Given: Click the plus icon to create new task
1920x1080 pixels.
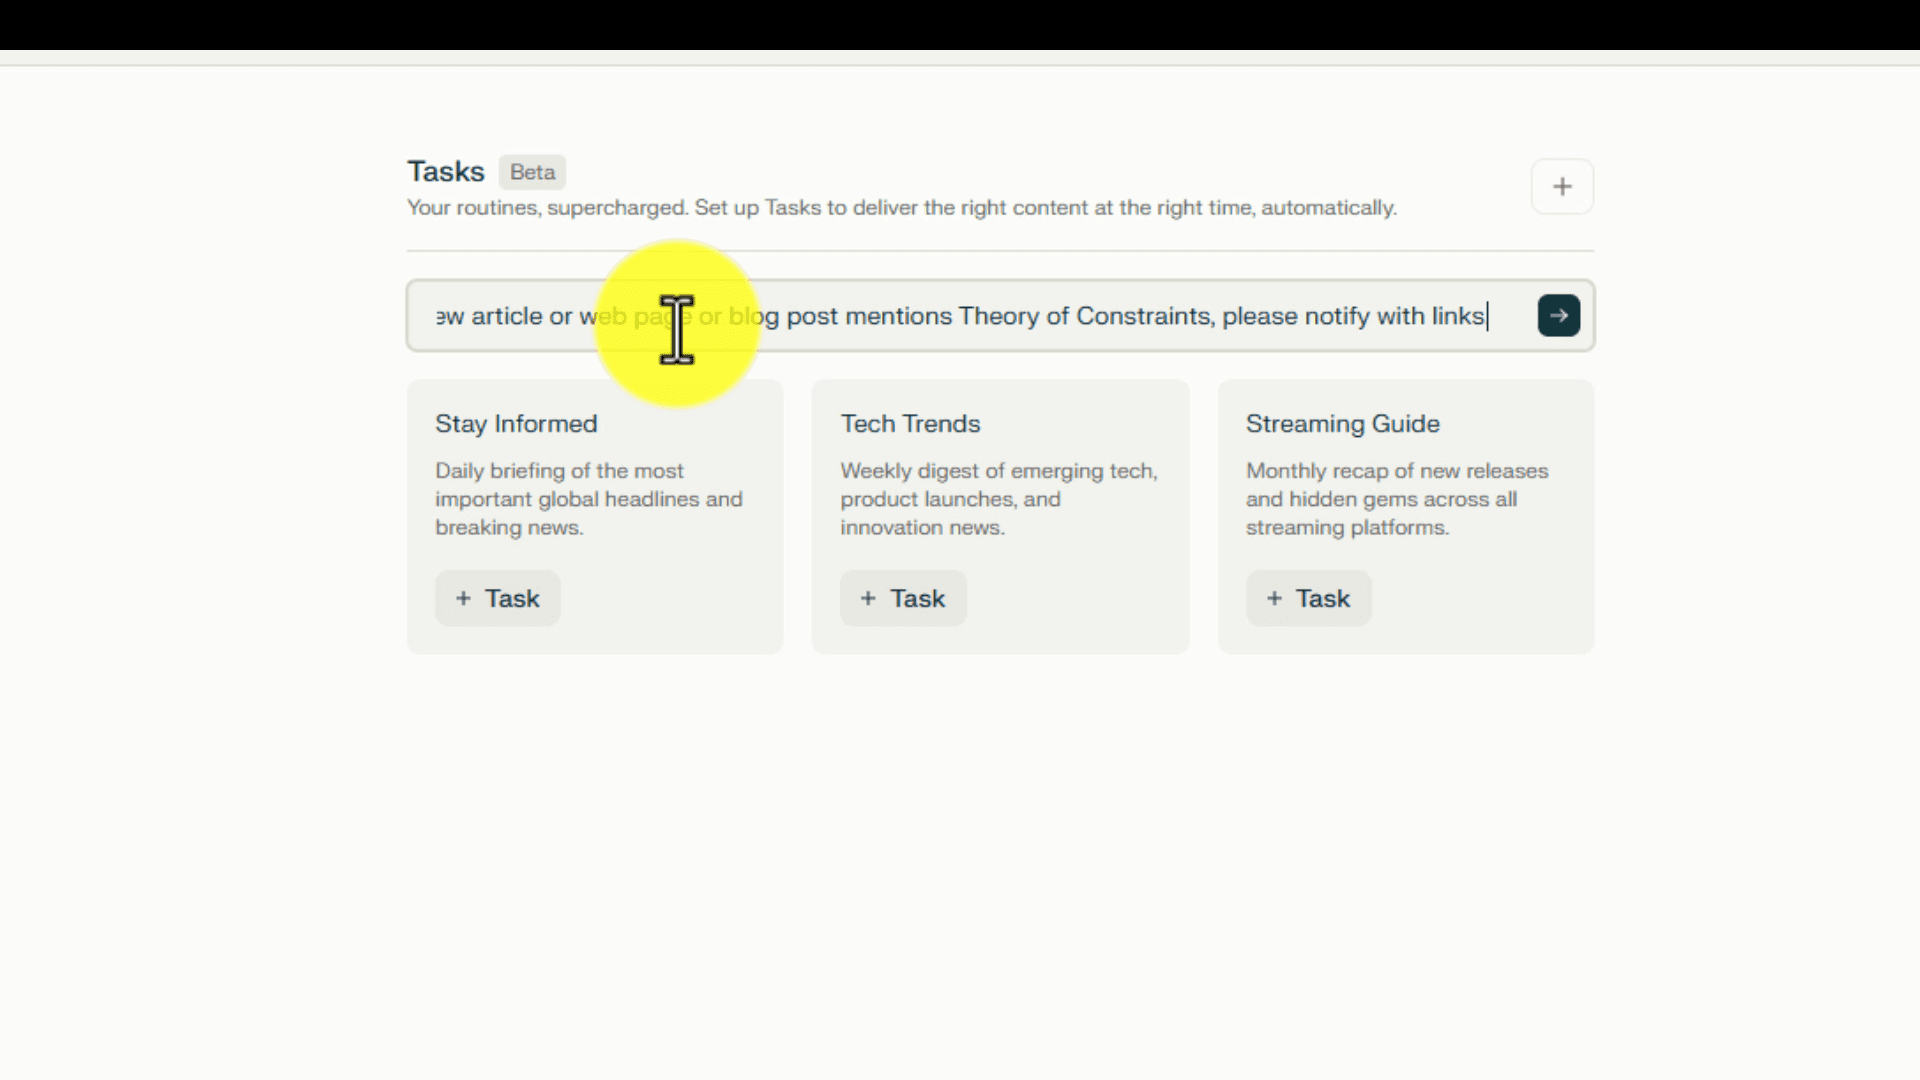Looking at the screenshot, I should coord(1562,187).
